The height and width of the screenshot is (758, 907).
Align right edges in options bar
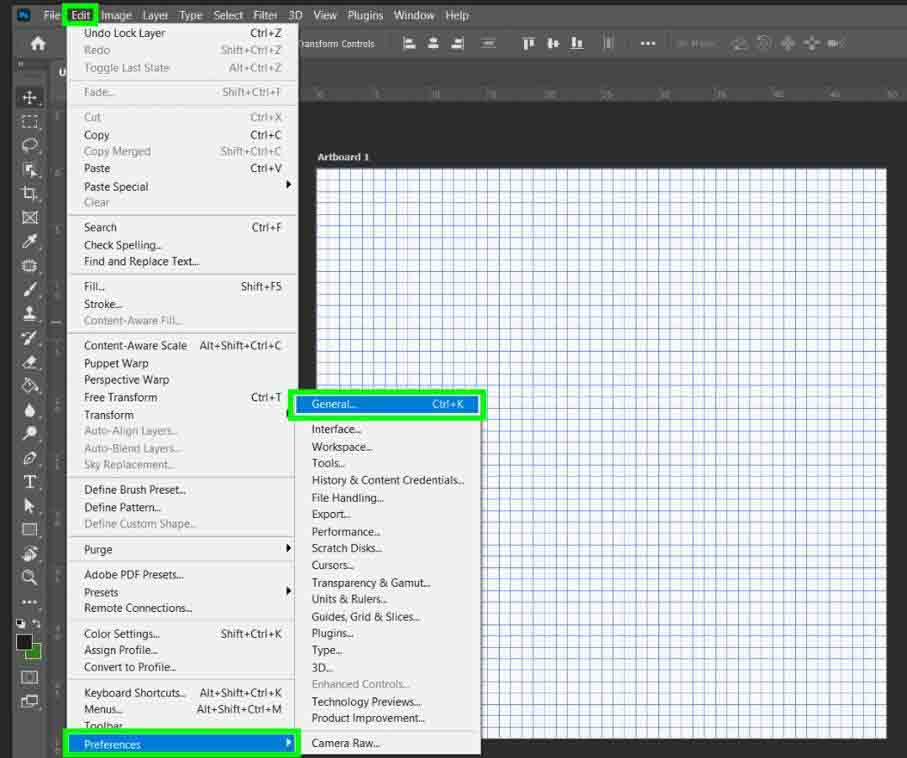tap(457, 43)
